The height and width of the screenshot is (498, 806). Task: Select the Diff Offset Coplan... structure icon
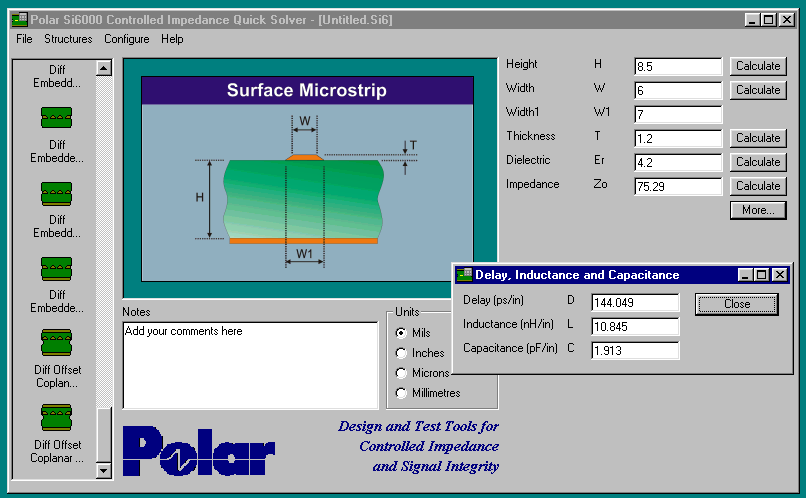pyautogui.click(x=57, y=343)
